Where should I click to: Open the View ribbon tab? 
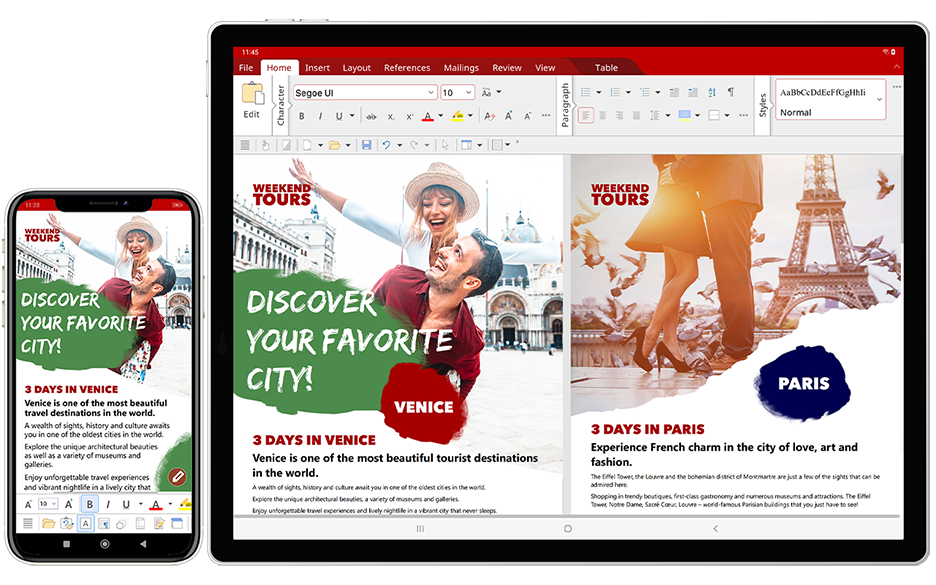tap(544, 68)
